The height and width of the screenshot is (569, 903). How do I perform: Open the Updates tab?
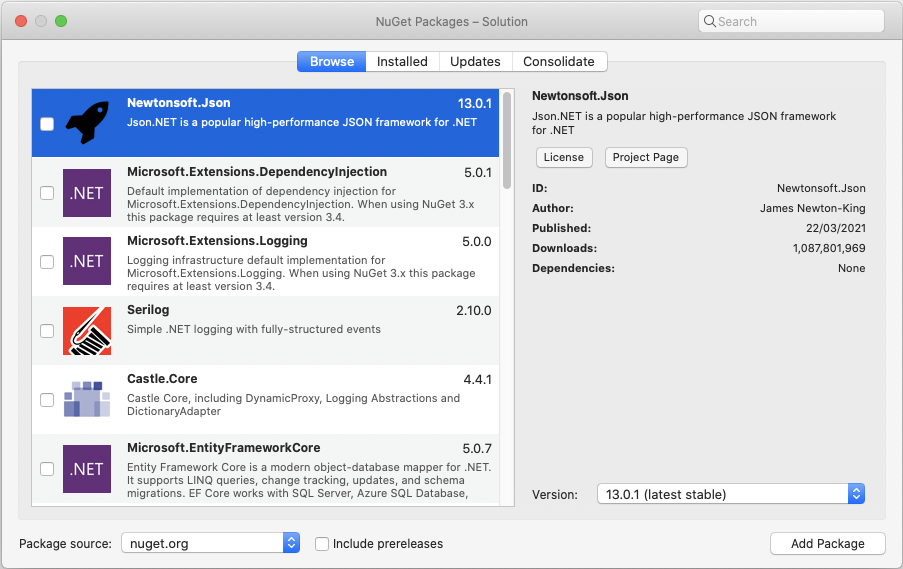coord(475,62)
